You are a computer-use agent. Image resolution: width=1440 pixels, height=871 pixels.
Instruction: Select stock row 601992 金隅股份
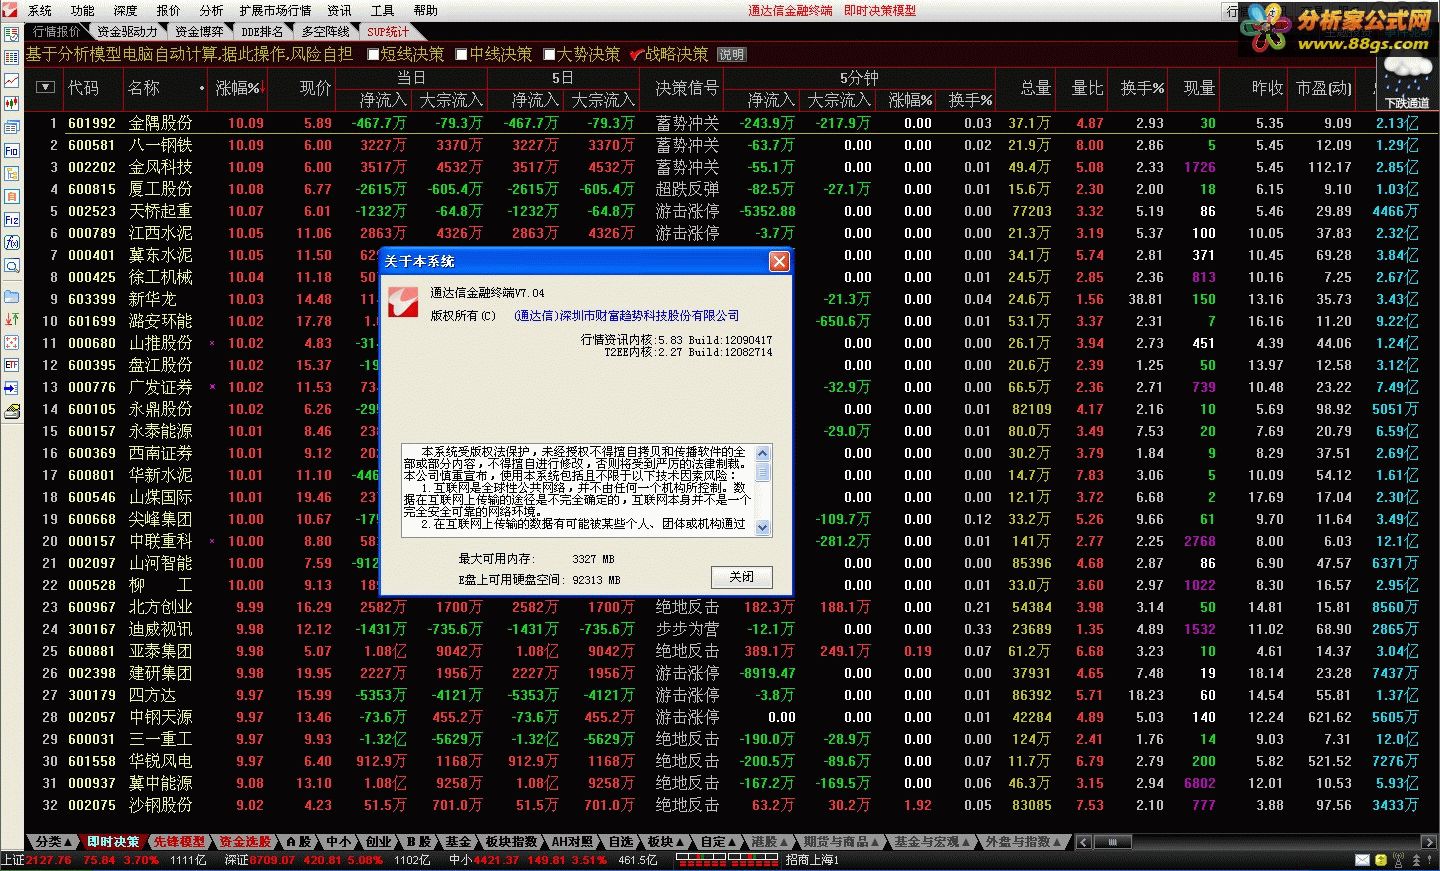[x=730, y=123]
